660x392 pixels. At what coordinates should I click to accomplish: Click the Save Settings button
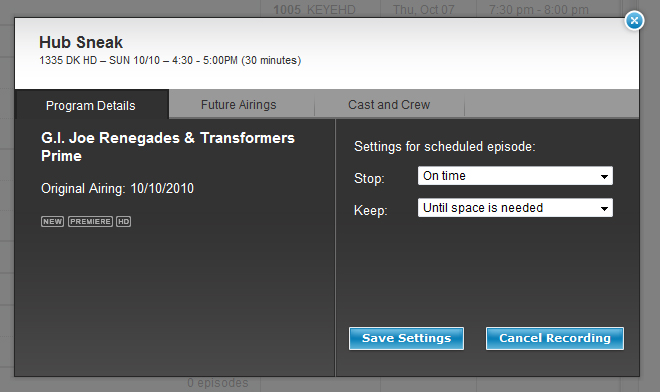tap(406, 338)
